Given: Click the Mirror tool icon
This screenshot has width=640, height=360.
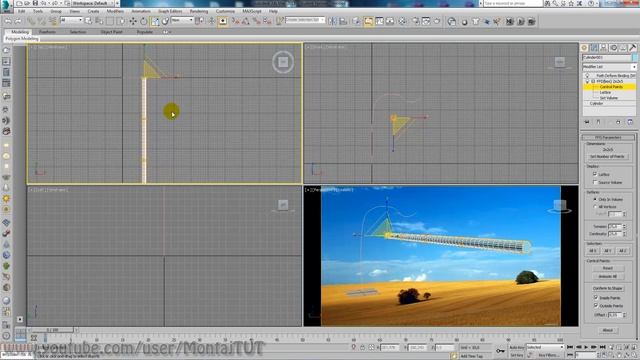Looking at the screenshot, I should coord(332,21).
